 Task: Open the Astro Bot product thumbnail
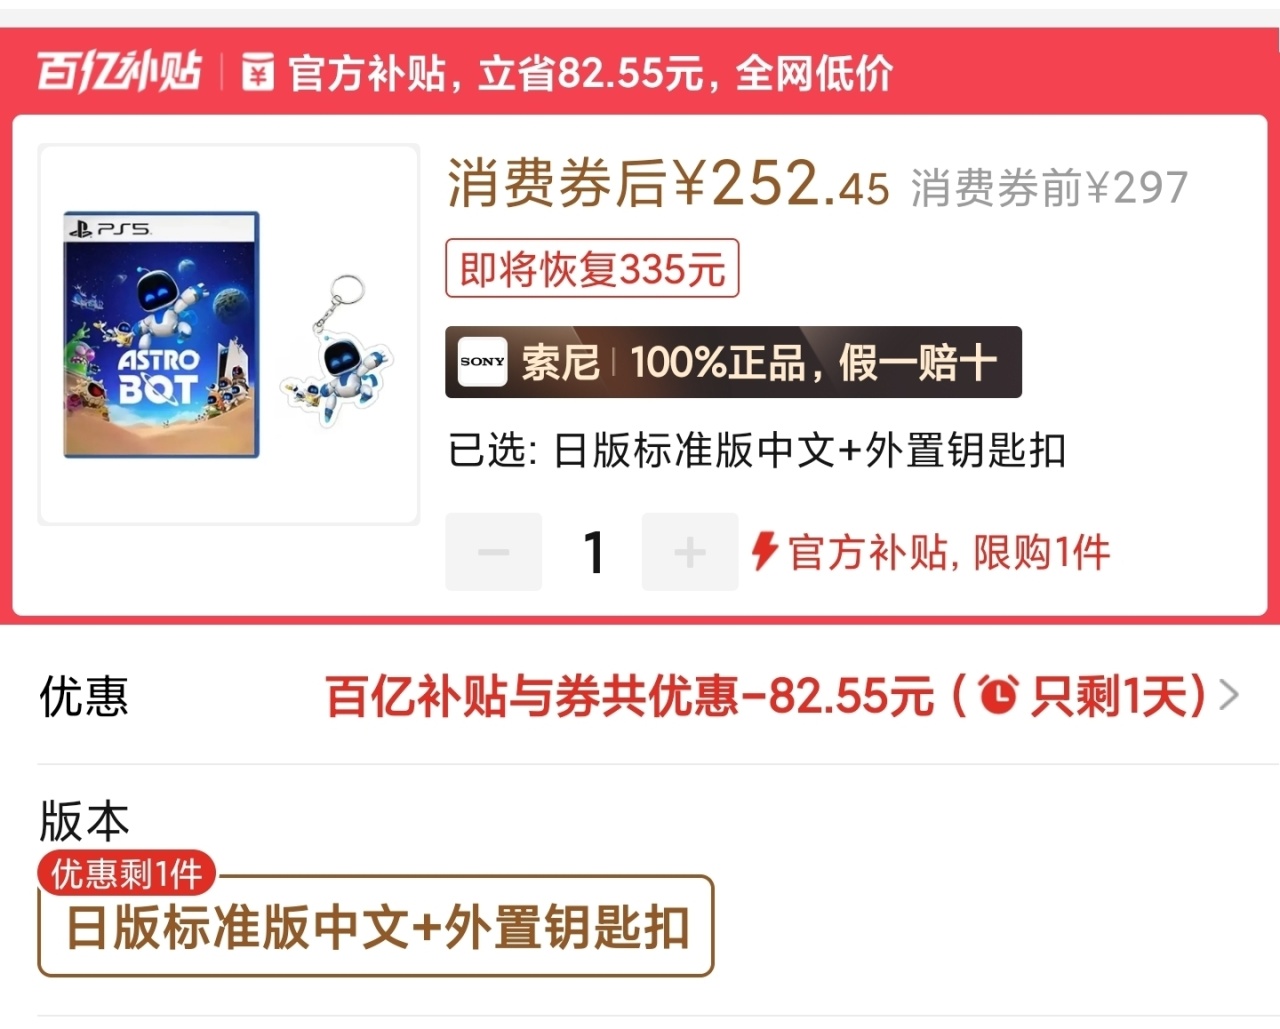(229, 335)
